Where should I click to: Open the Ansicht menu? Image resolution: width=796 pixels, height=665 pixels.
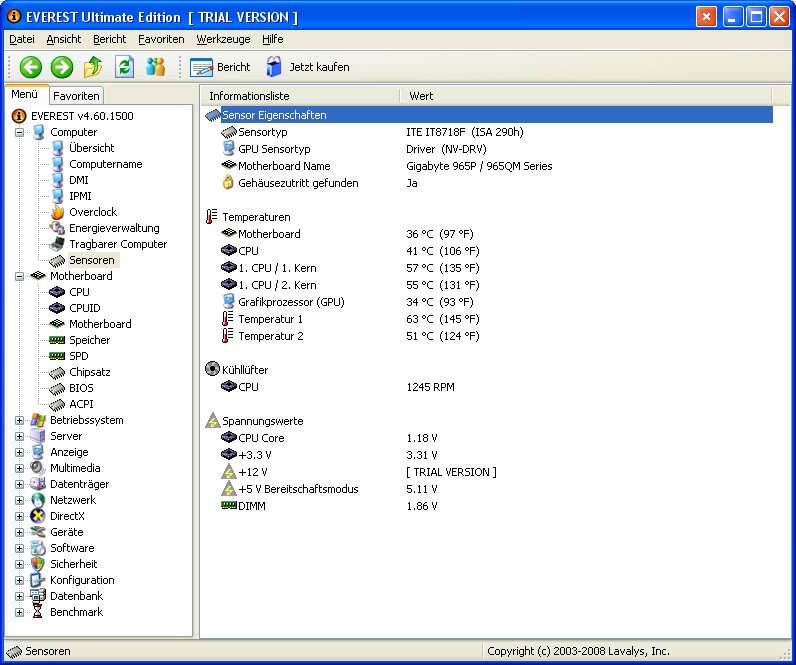tap(63, 39)
